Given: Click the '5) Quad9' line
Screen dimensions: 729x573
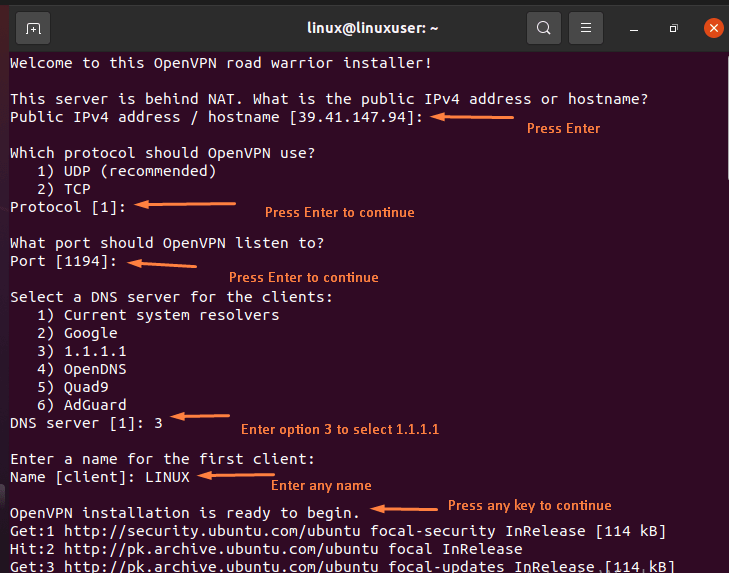Looking at the screenshot, I should pos(73,387).
